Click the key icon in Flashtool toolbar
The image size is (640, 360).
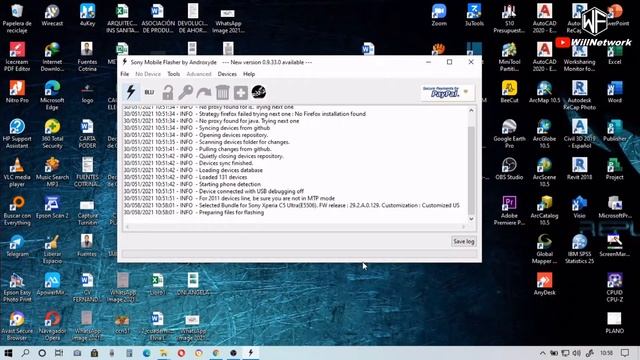coord(186,93)
